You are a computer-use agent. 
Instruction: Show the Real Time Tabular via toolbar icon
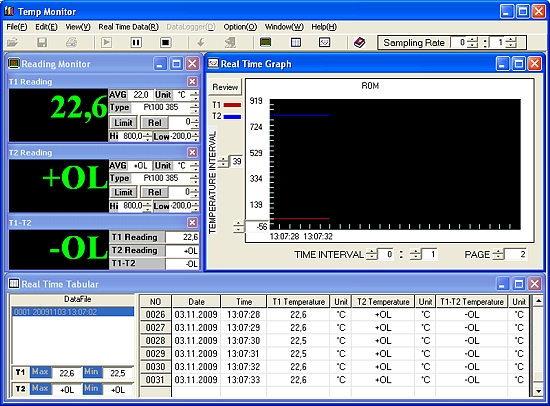(296, 43)
